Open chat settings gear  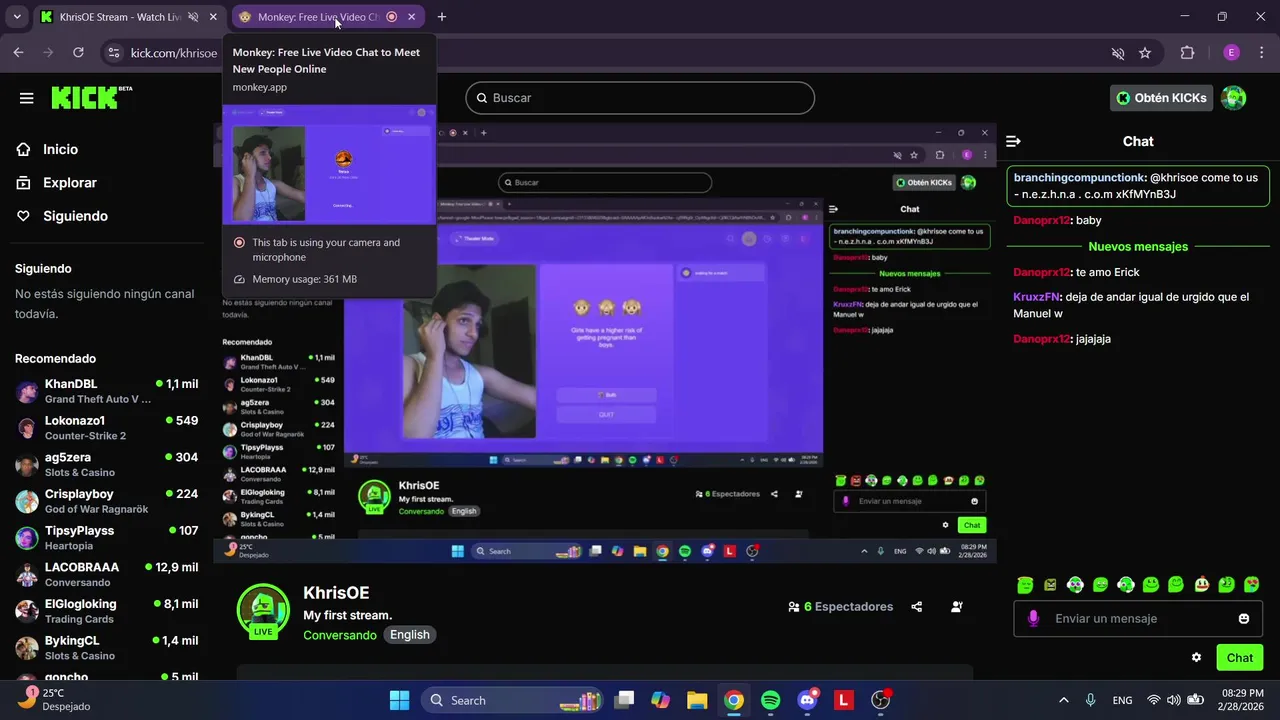pos(1196,657)
